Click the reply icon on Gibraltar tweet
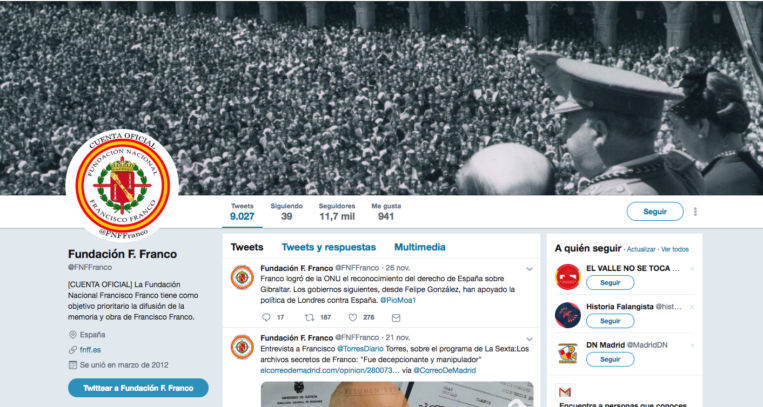This screenshot has height=407, width=763. pyautogui.click(x=266, y=317)
